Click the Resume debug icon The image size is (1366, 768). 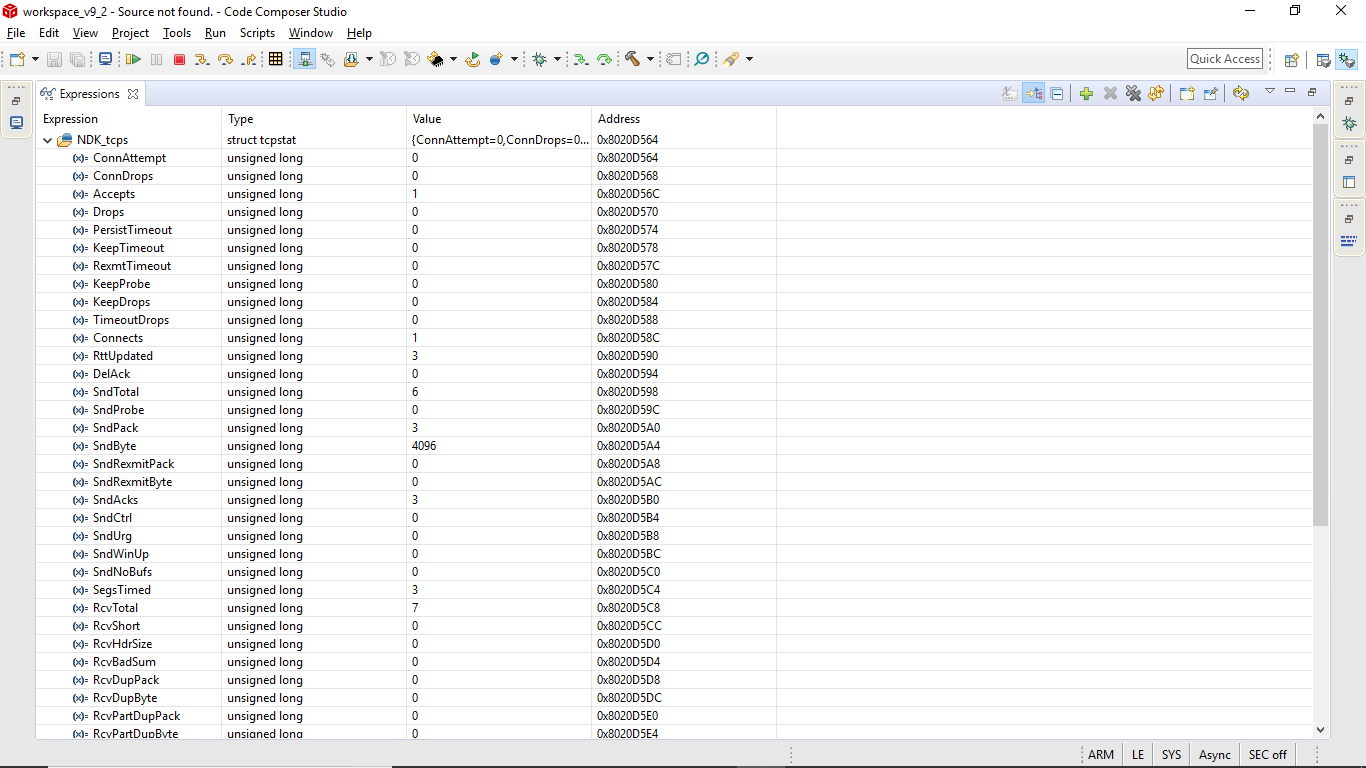[x=133, y=59]
